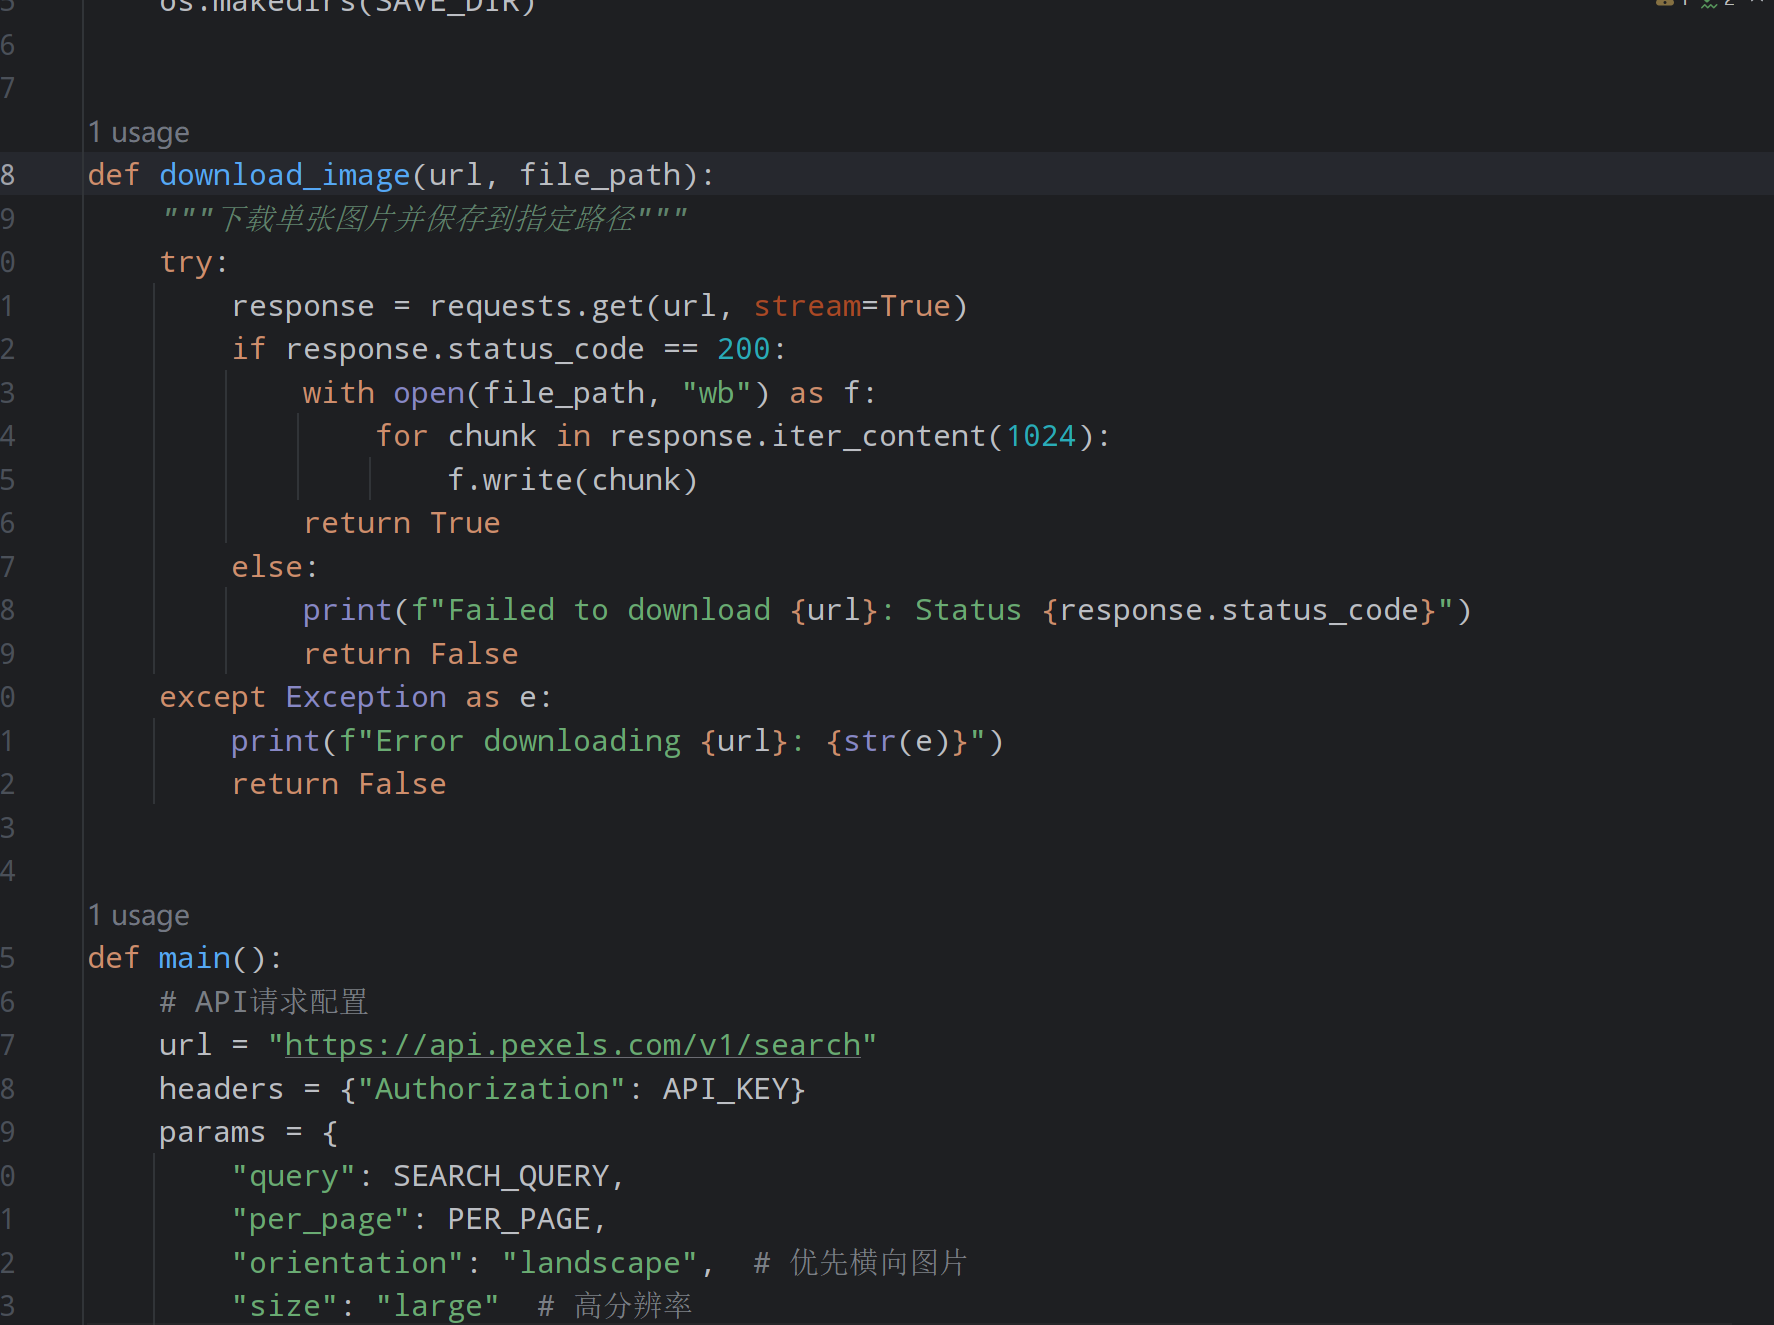
Task: Open usages via '1 usage' hint above main
Action: [x=138, y=914]
